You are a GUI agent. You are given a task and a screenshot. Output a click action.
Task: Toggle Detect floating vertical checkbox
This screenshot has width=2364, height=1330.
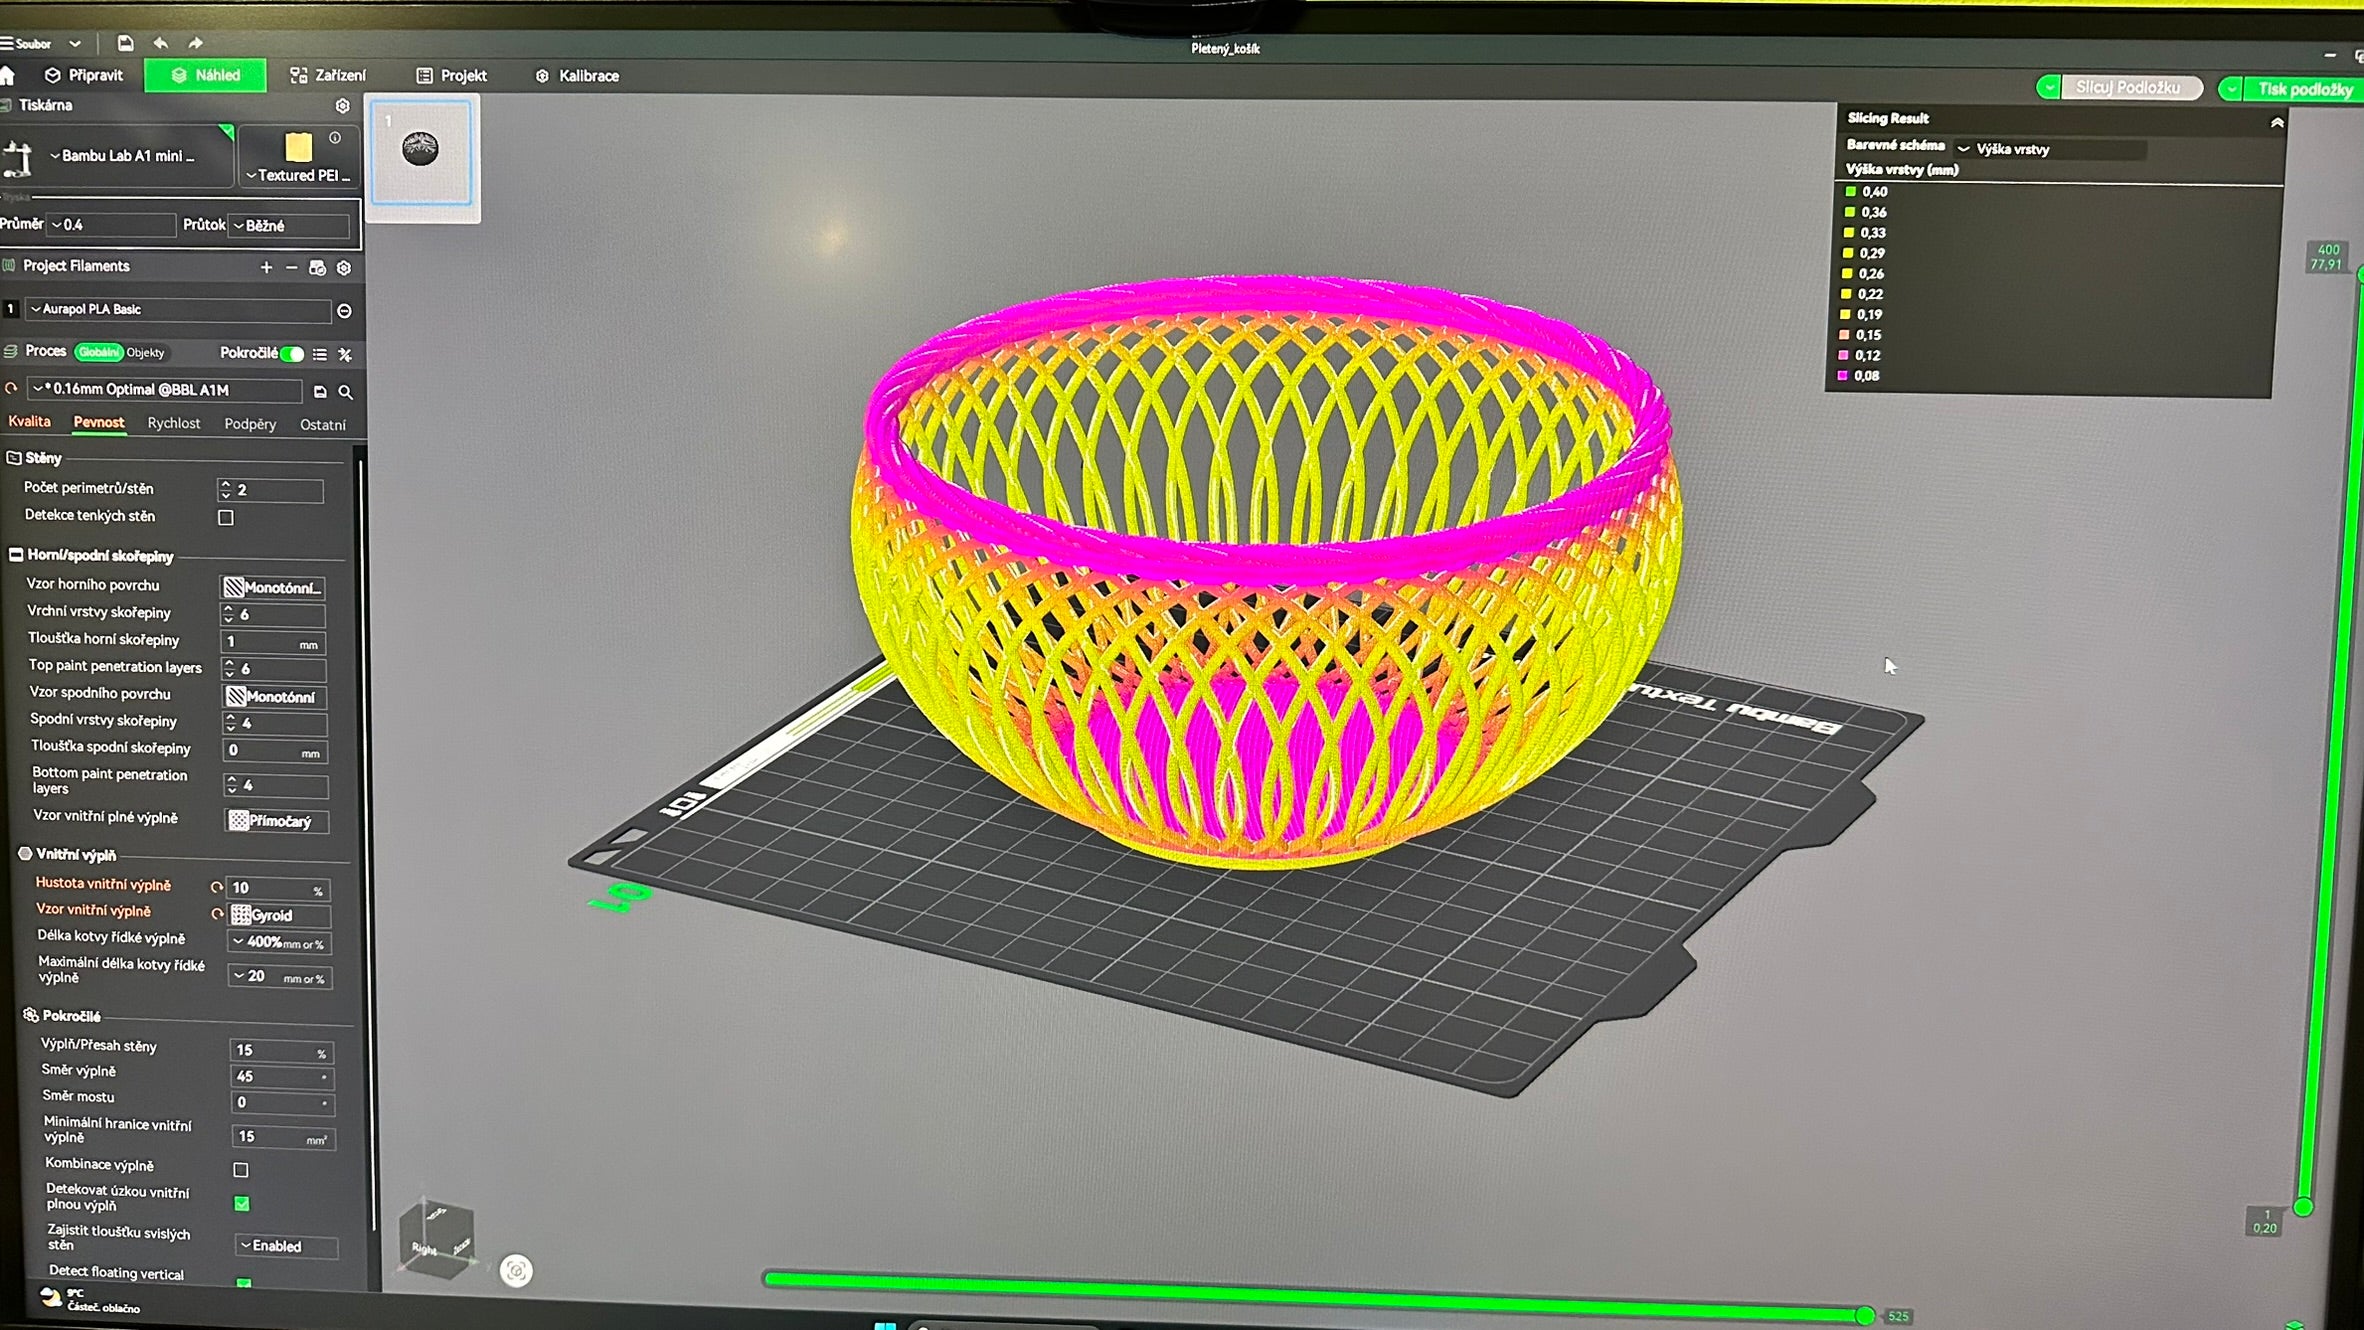(x=244, y=1282)
